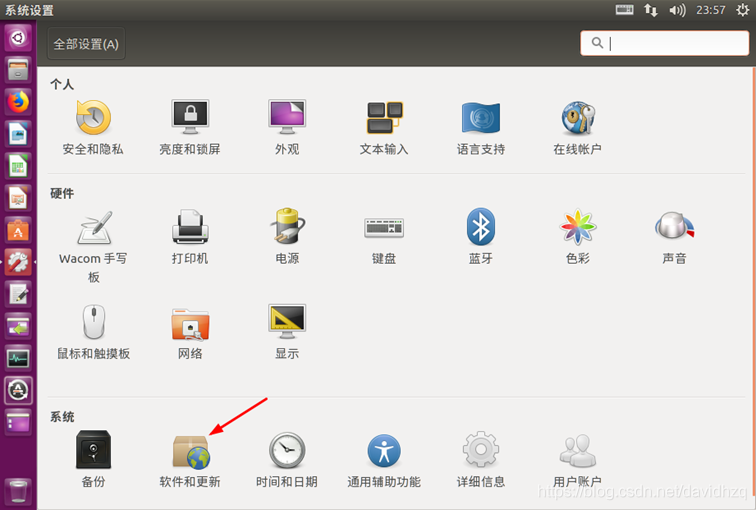Screen dimensions: 756x510
Task: Open the Trash in the launcher
Action: click(x=18, y=491)
